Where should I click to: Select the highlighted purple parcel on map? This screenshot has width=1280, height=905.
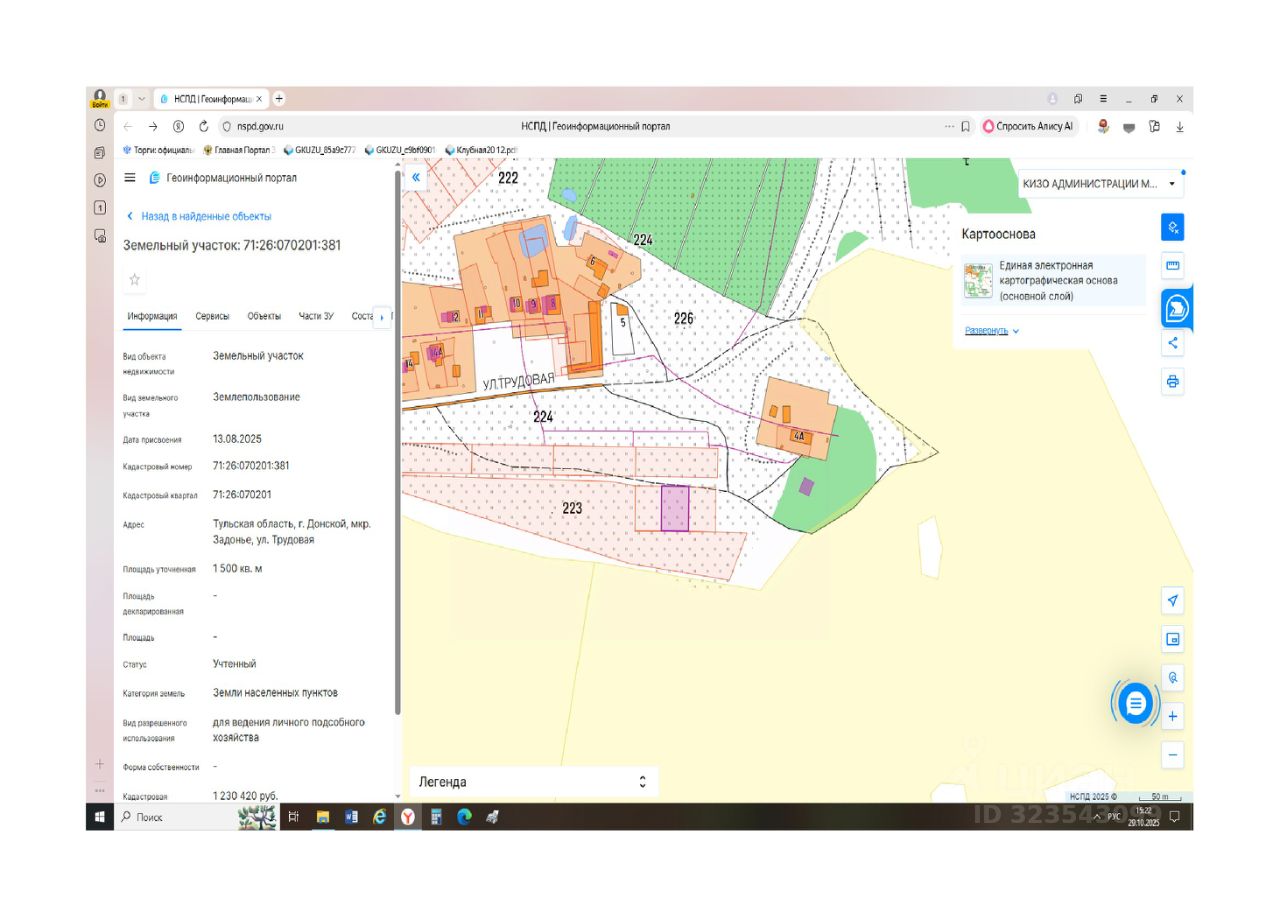[x=676, y=508]
